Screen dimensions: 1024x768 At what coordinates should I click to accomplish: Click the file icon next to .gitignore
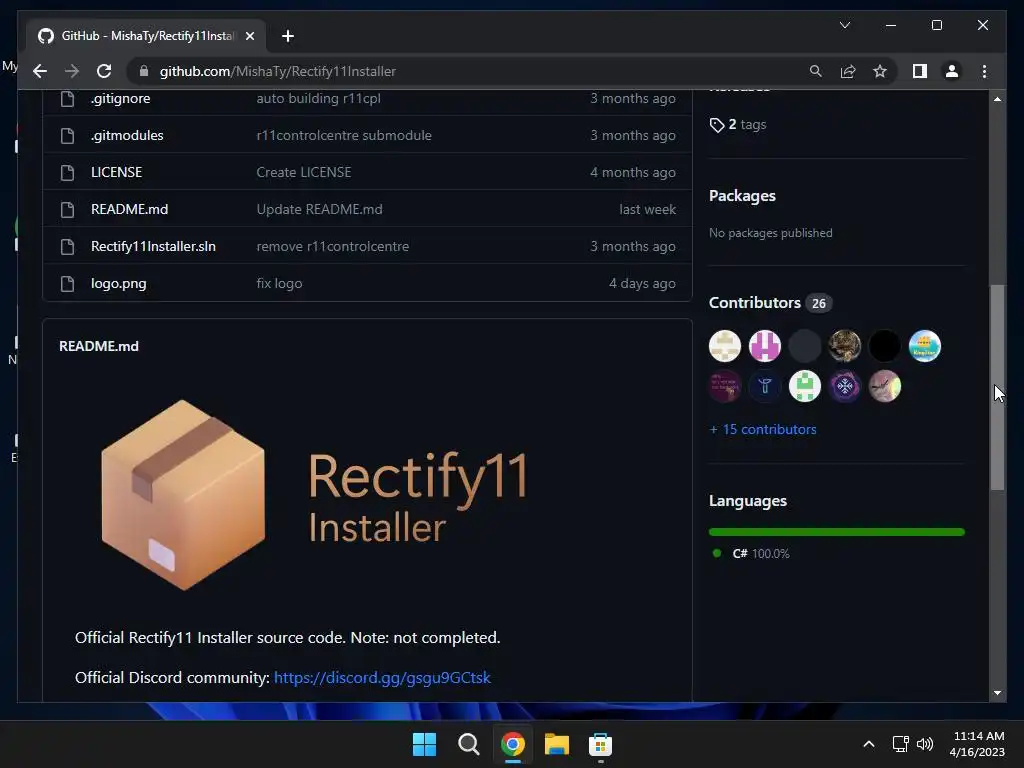coord(67,99)
